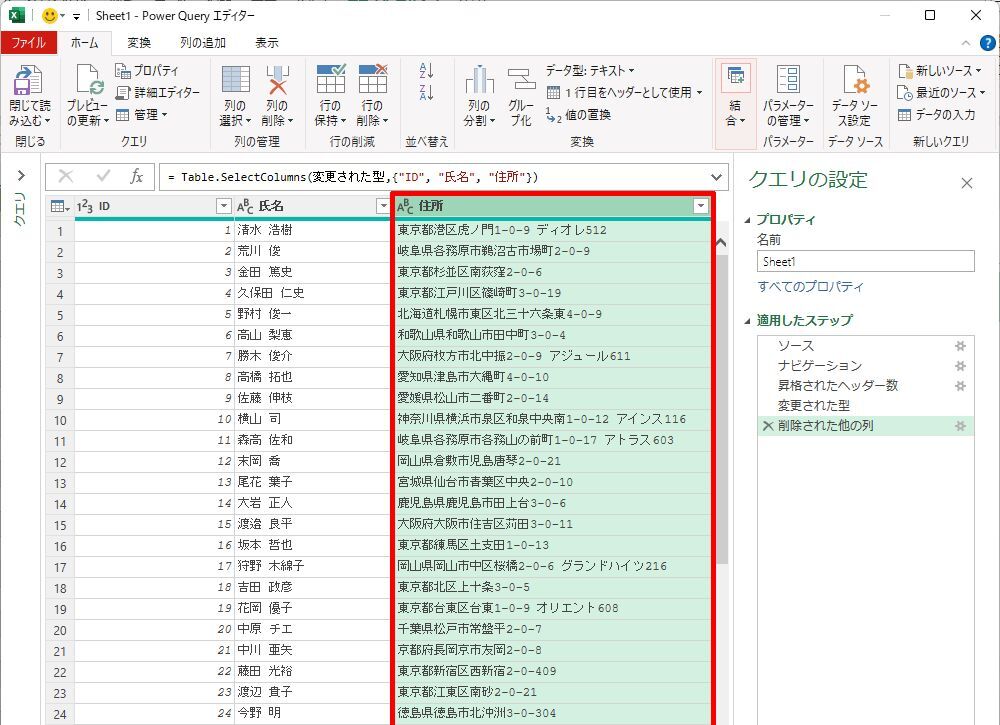Click the 閉じて読み込む (Close & Load) icon
The width and height of the screenshot is (1000, 725).
[29, 82]
